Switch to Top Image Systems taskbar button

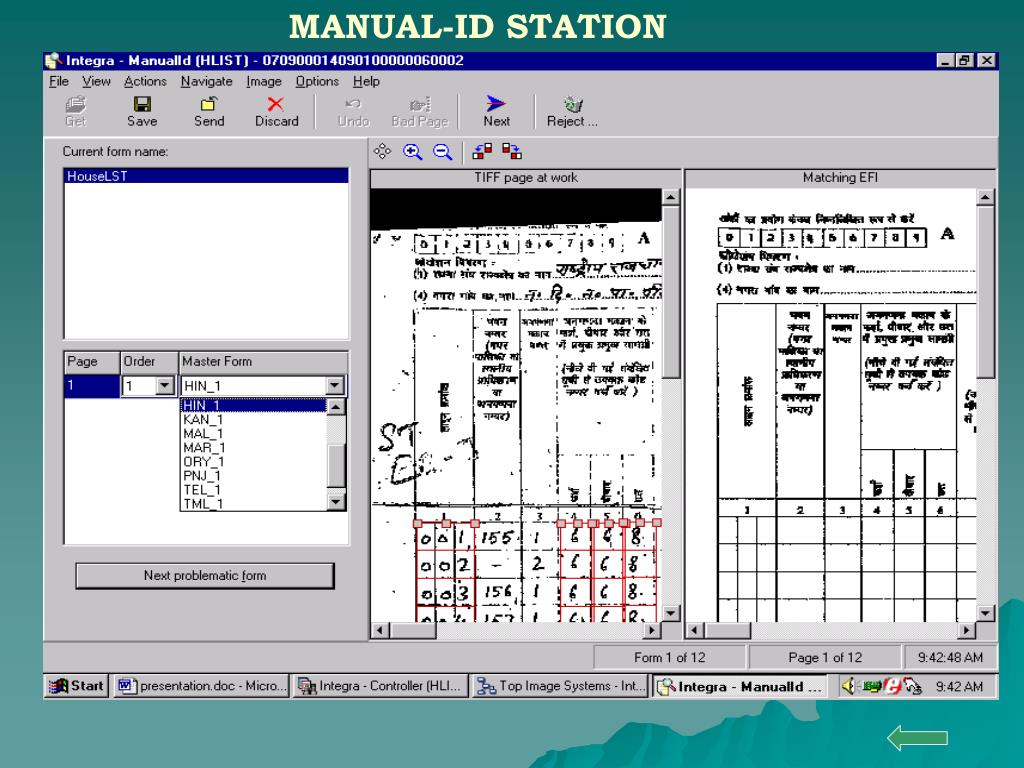click(561, 686)
